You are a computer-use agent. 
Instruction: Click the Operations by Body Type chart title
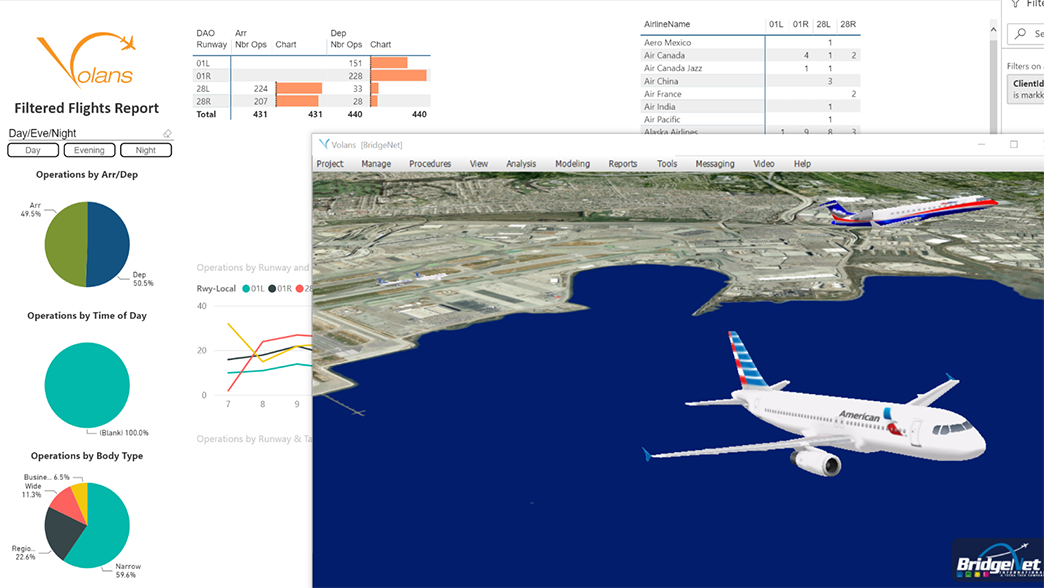(87, 455)
